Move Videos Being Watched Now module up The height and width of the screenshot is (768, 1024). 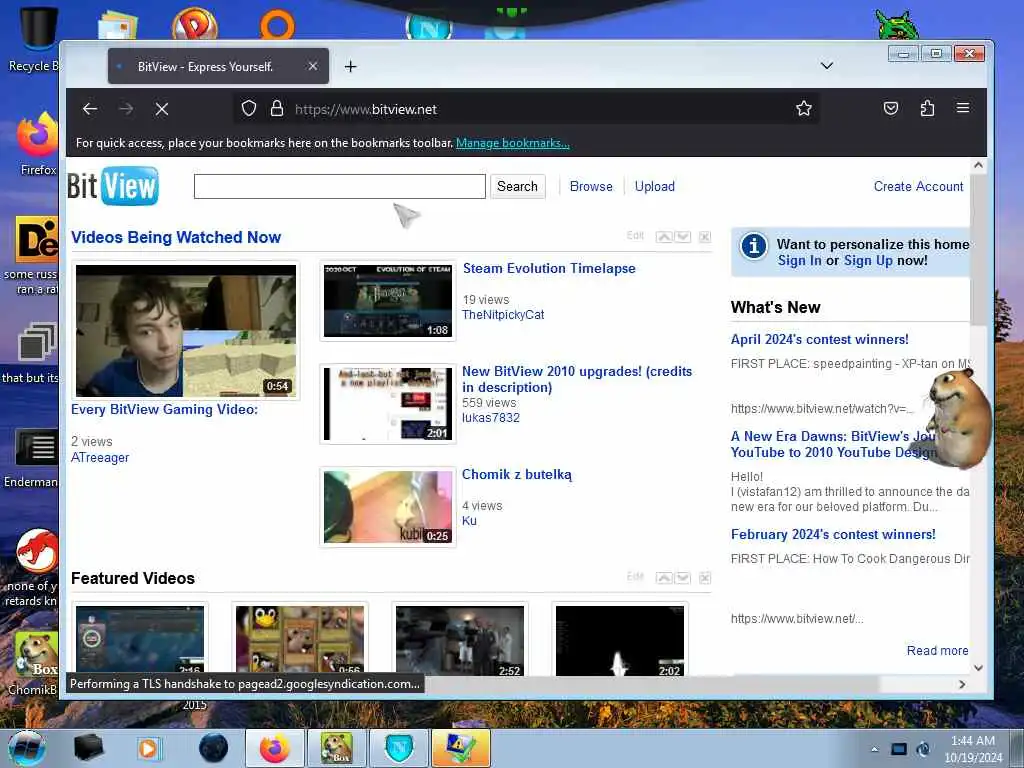664,237
